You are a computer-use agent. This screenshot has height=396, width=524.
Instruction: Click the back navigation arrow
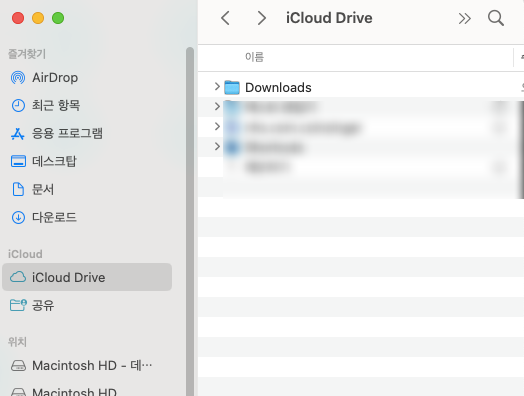(x=225, y=18)
